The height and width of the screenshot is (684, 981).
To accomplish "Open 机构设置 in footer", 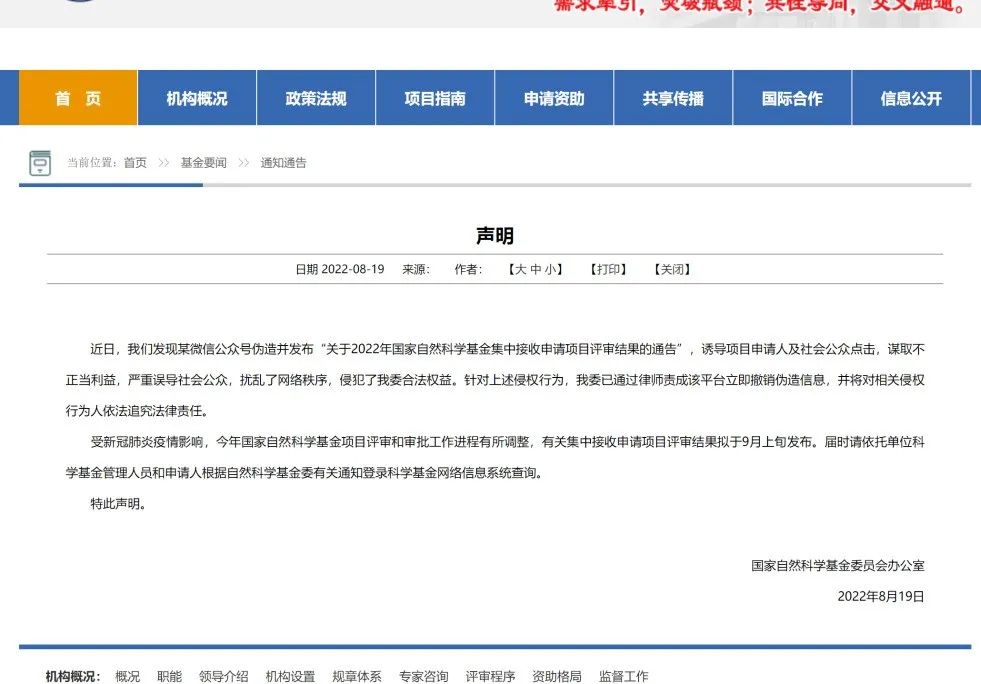I will coord(290,677).
